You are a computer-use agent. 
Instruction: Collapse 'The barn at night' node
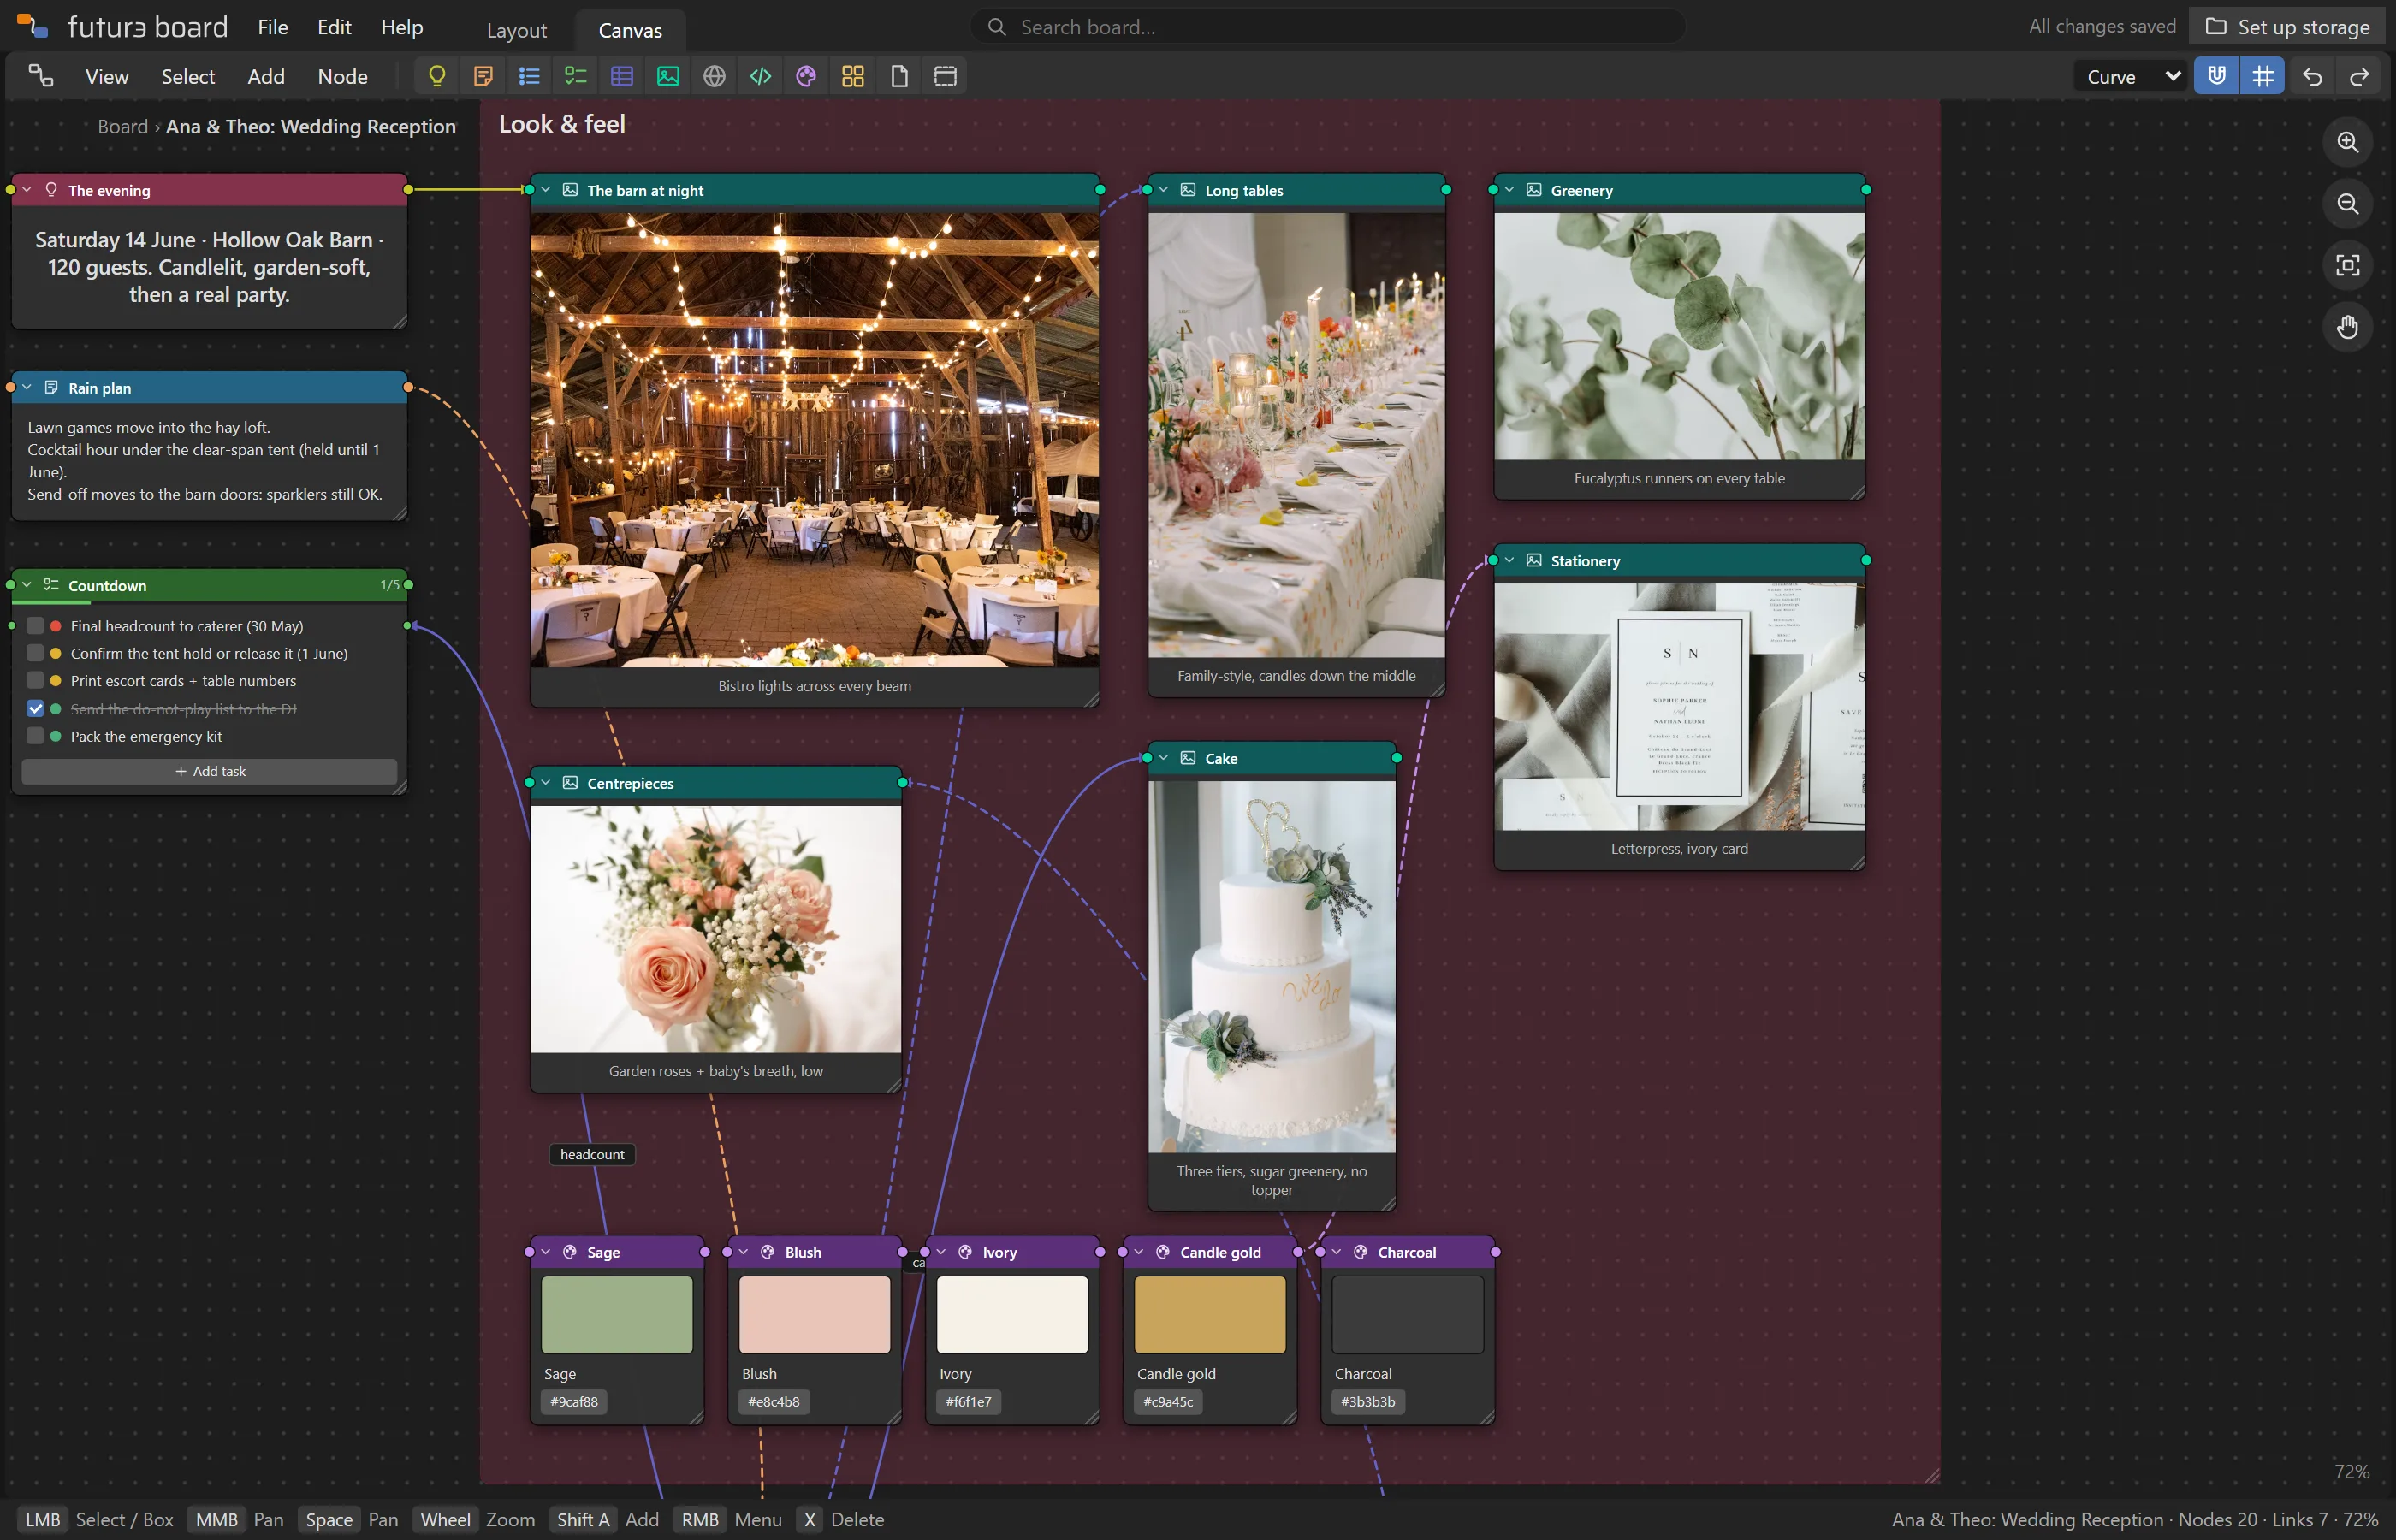546,190
